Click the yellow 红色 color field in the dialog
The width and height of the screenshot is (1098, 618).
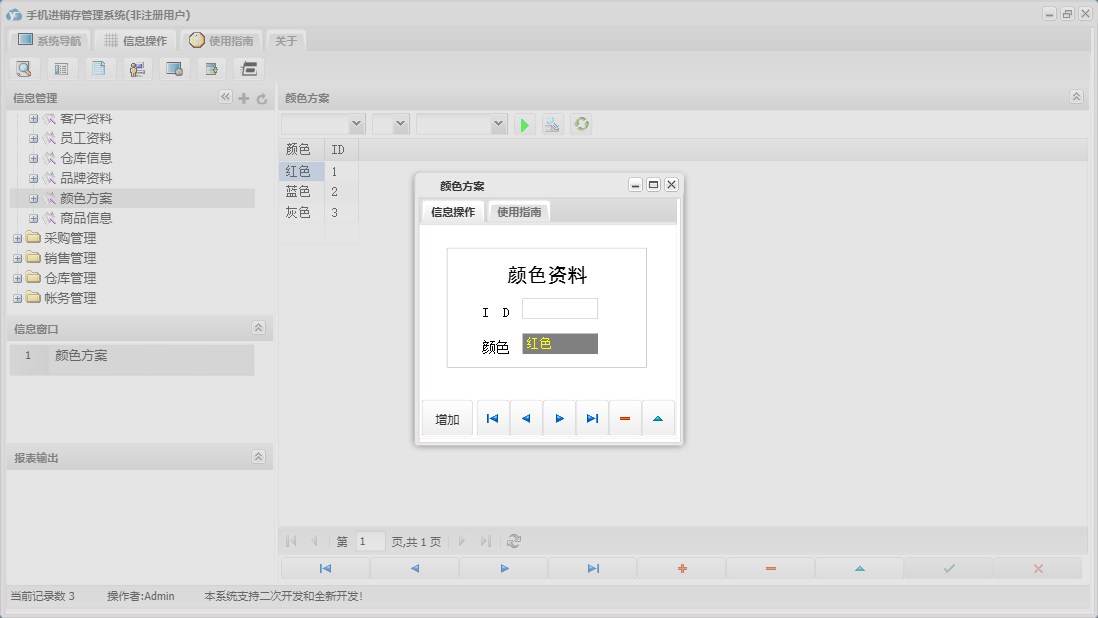point(557,343)
